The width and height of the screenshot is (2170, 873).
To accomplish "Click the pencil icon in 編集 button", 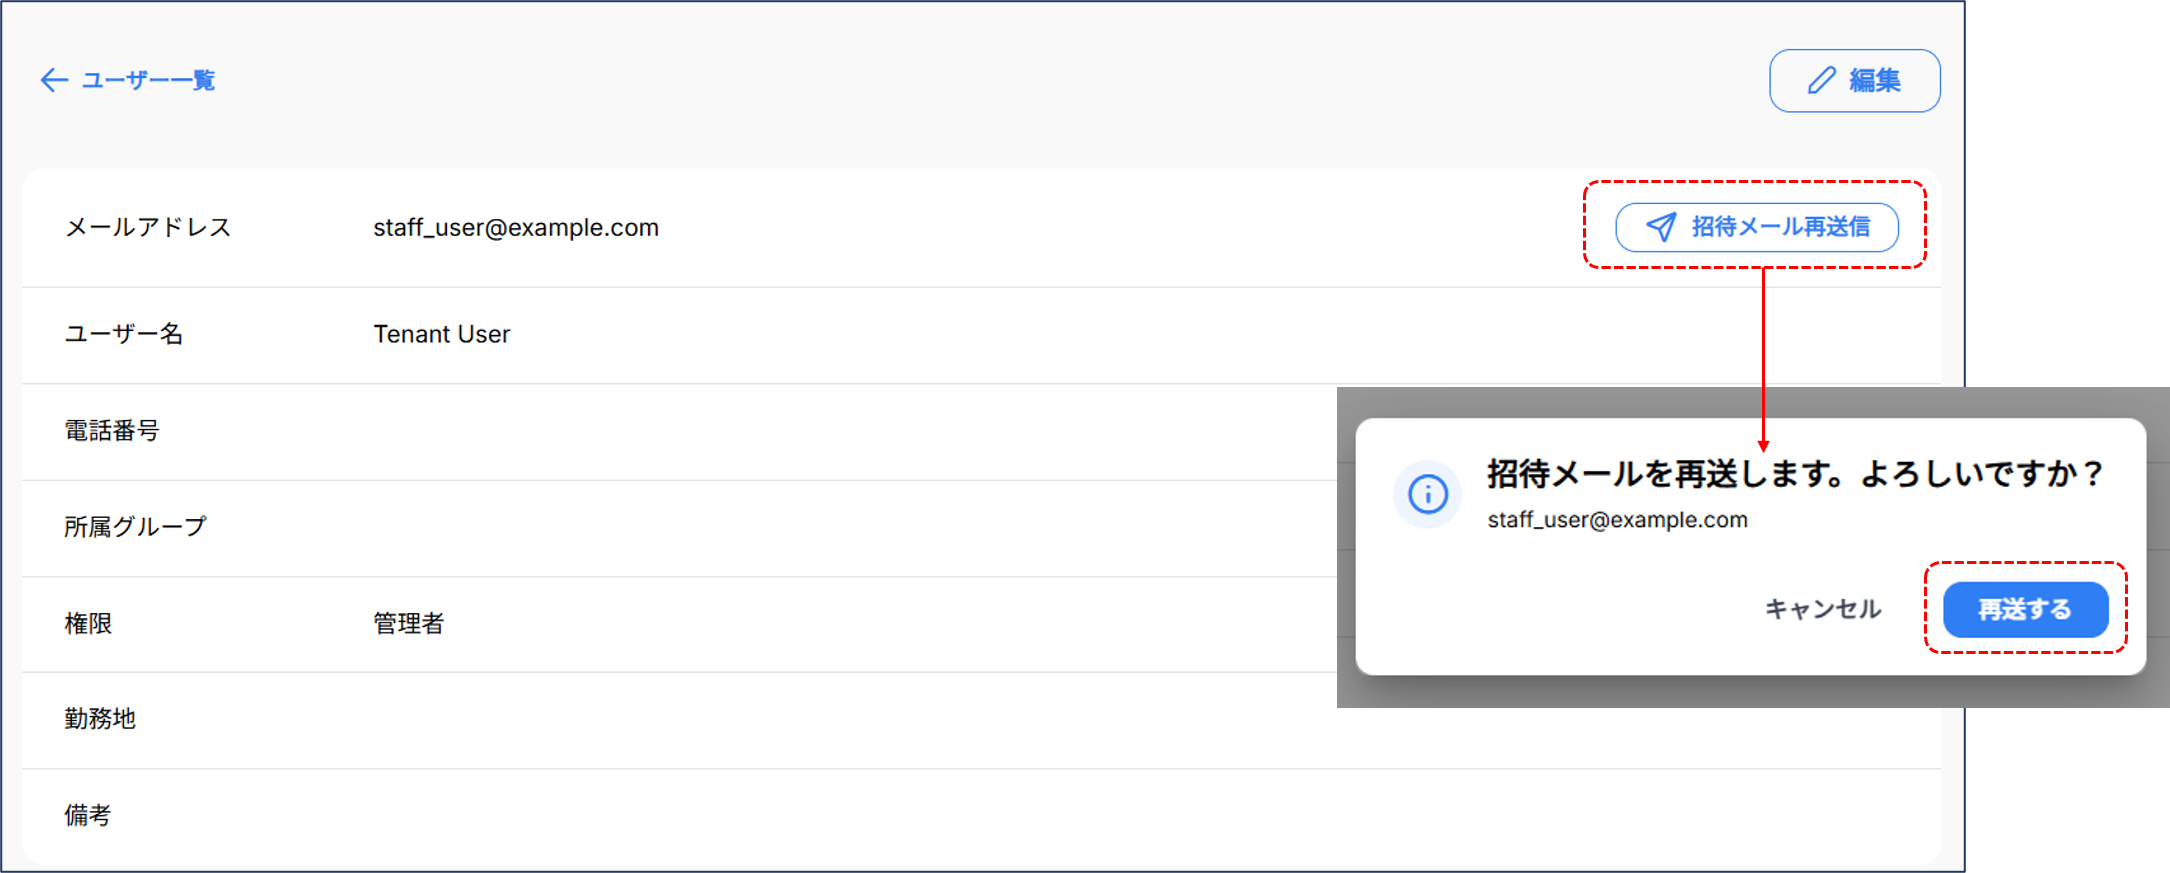I will tap(1822, 80).
